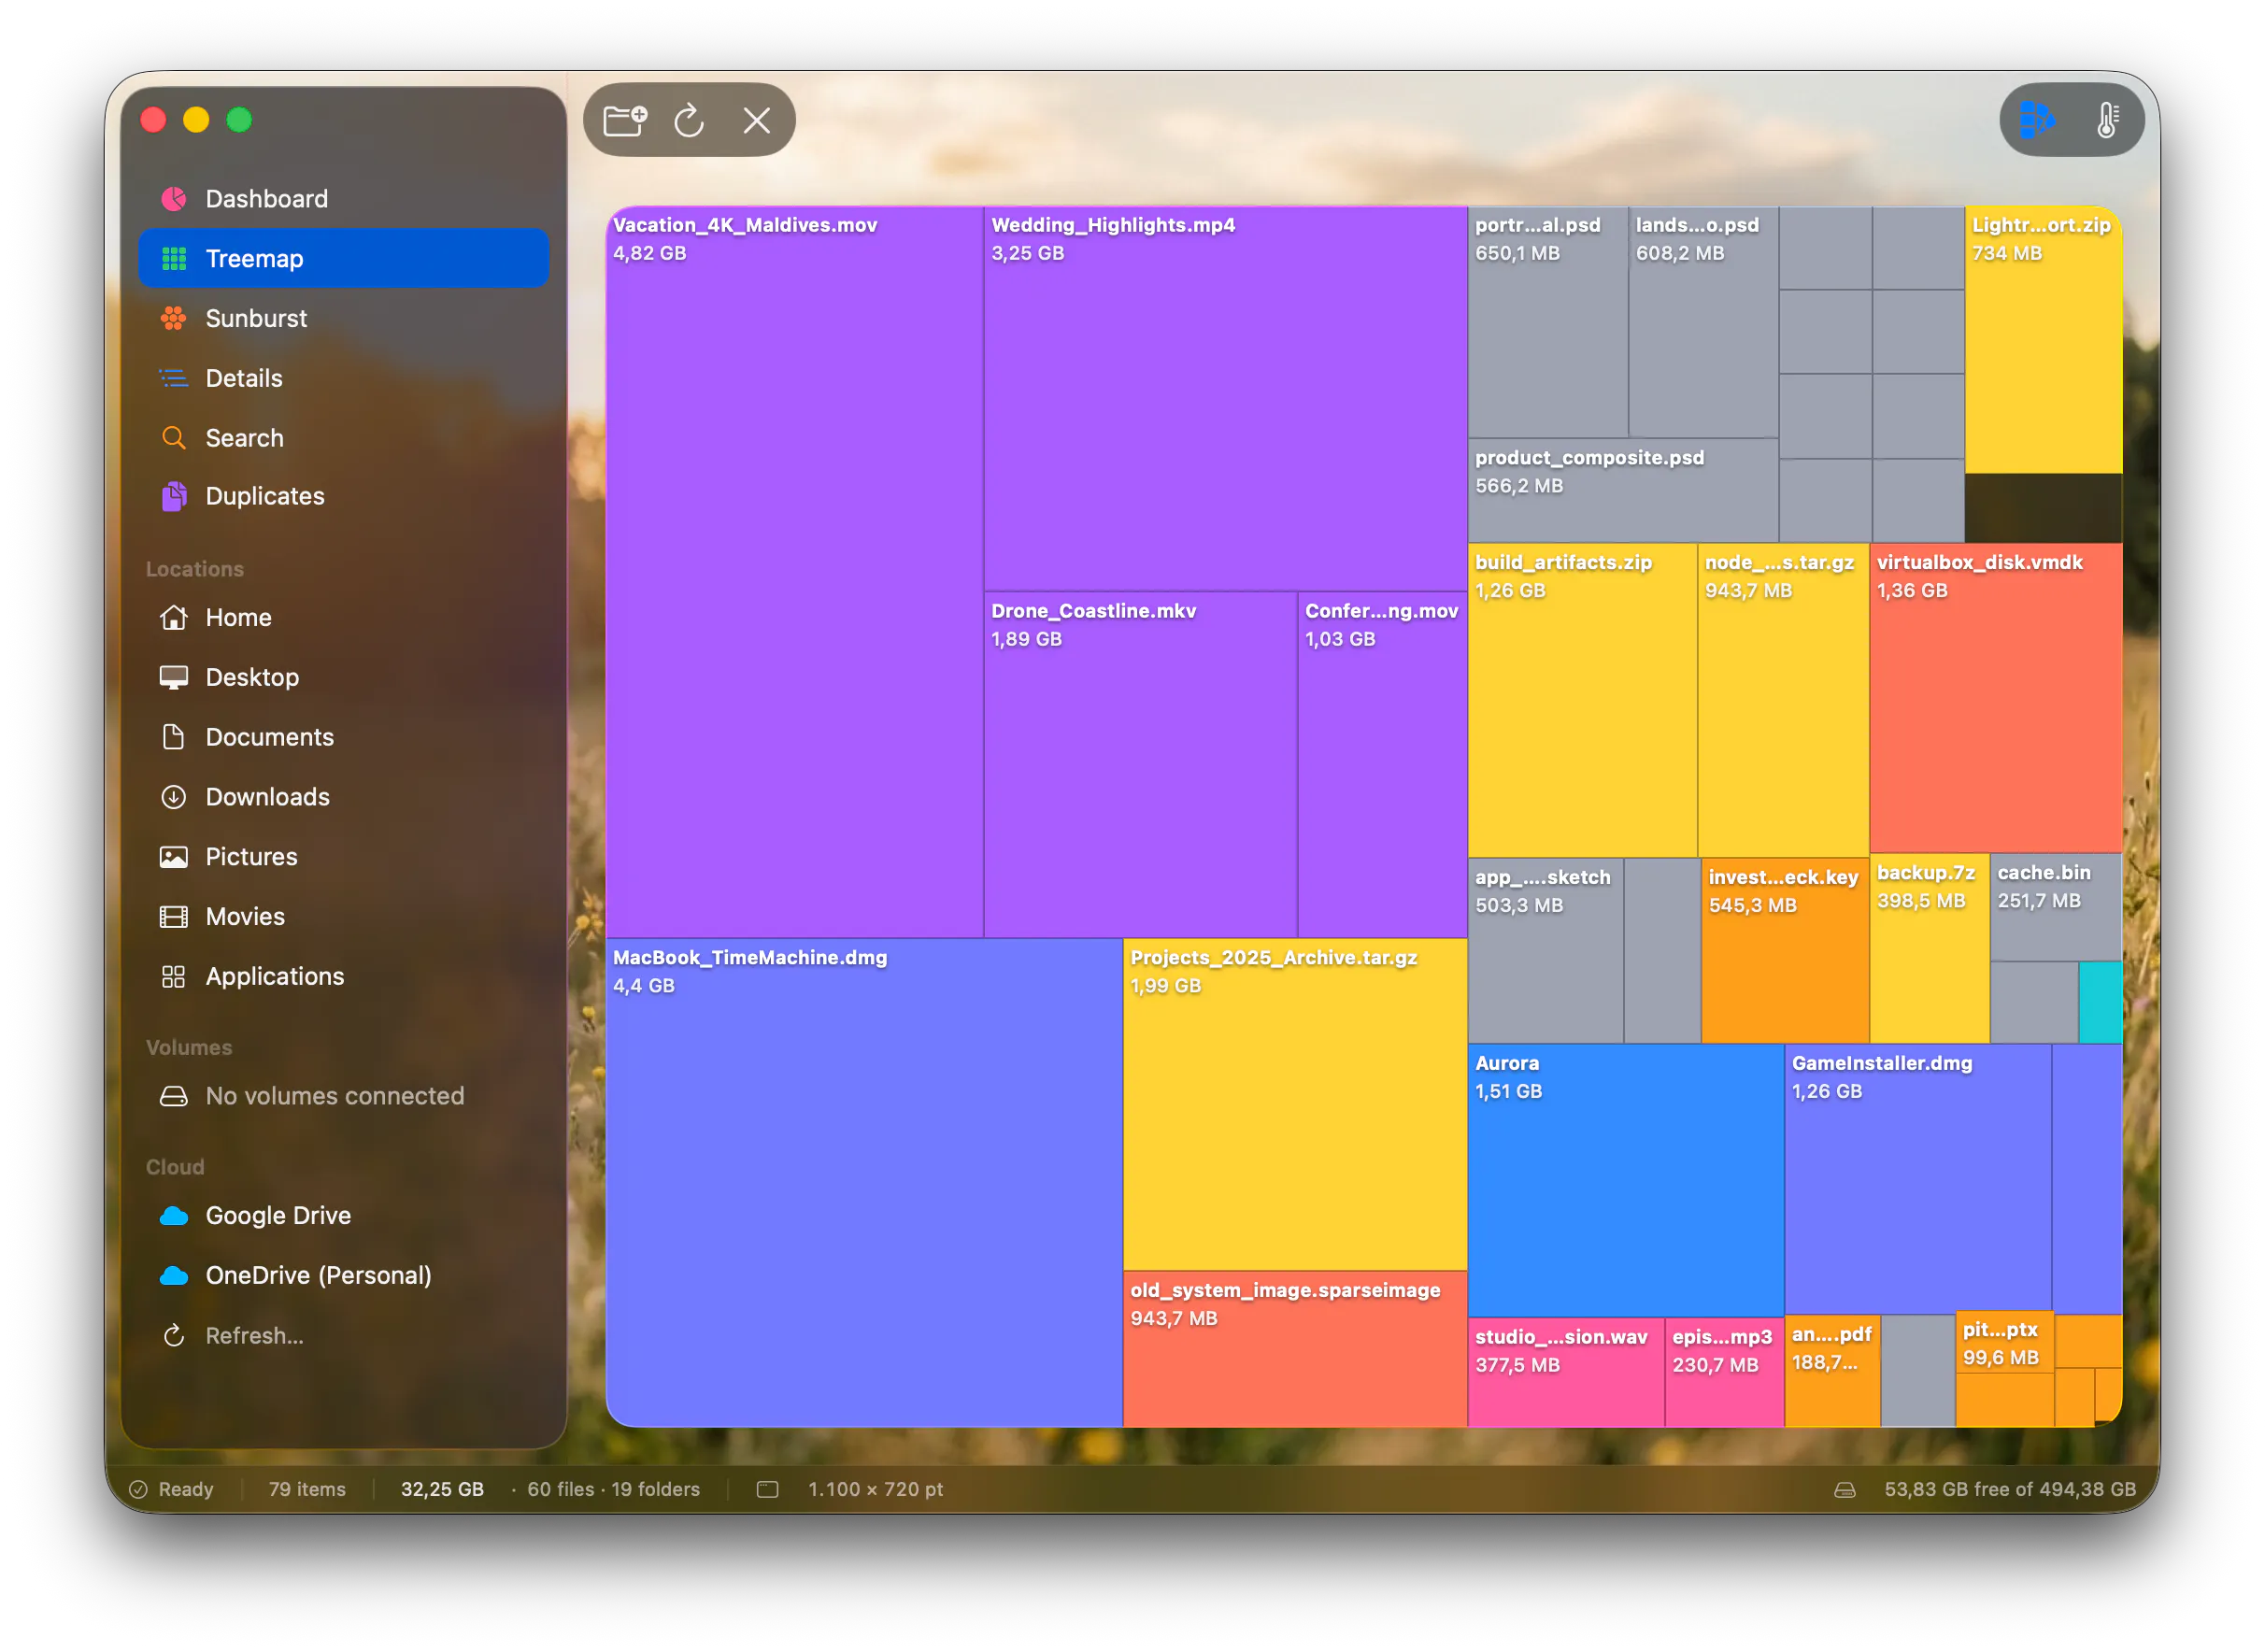
Task: Select the Aurora folder block
Action: click(1626, 1181)
